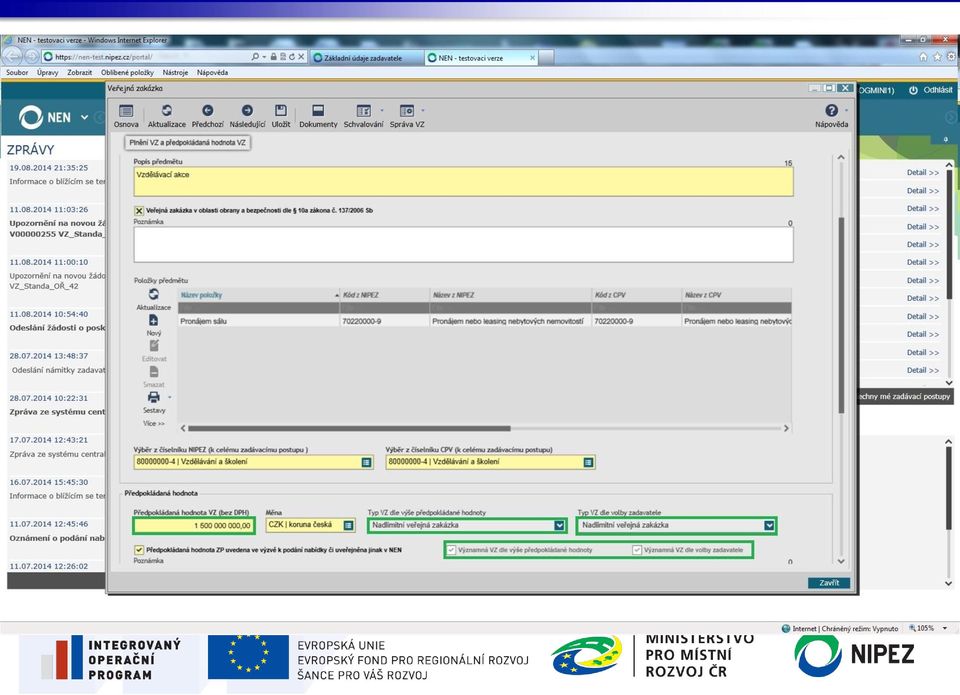960x695 pixels.
Task: Click the dialog's vertical scrollbar thumb
Action: click(x=841, y=315)
